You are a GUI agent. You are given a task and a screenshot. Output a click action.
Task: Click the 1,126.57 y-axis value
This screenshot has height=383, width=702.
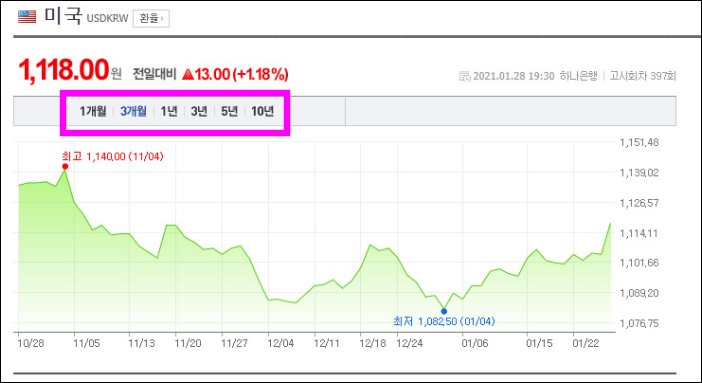[x=639, y=203]
